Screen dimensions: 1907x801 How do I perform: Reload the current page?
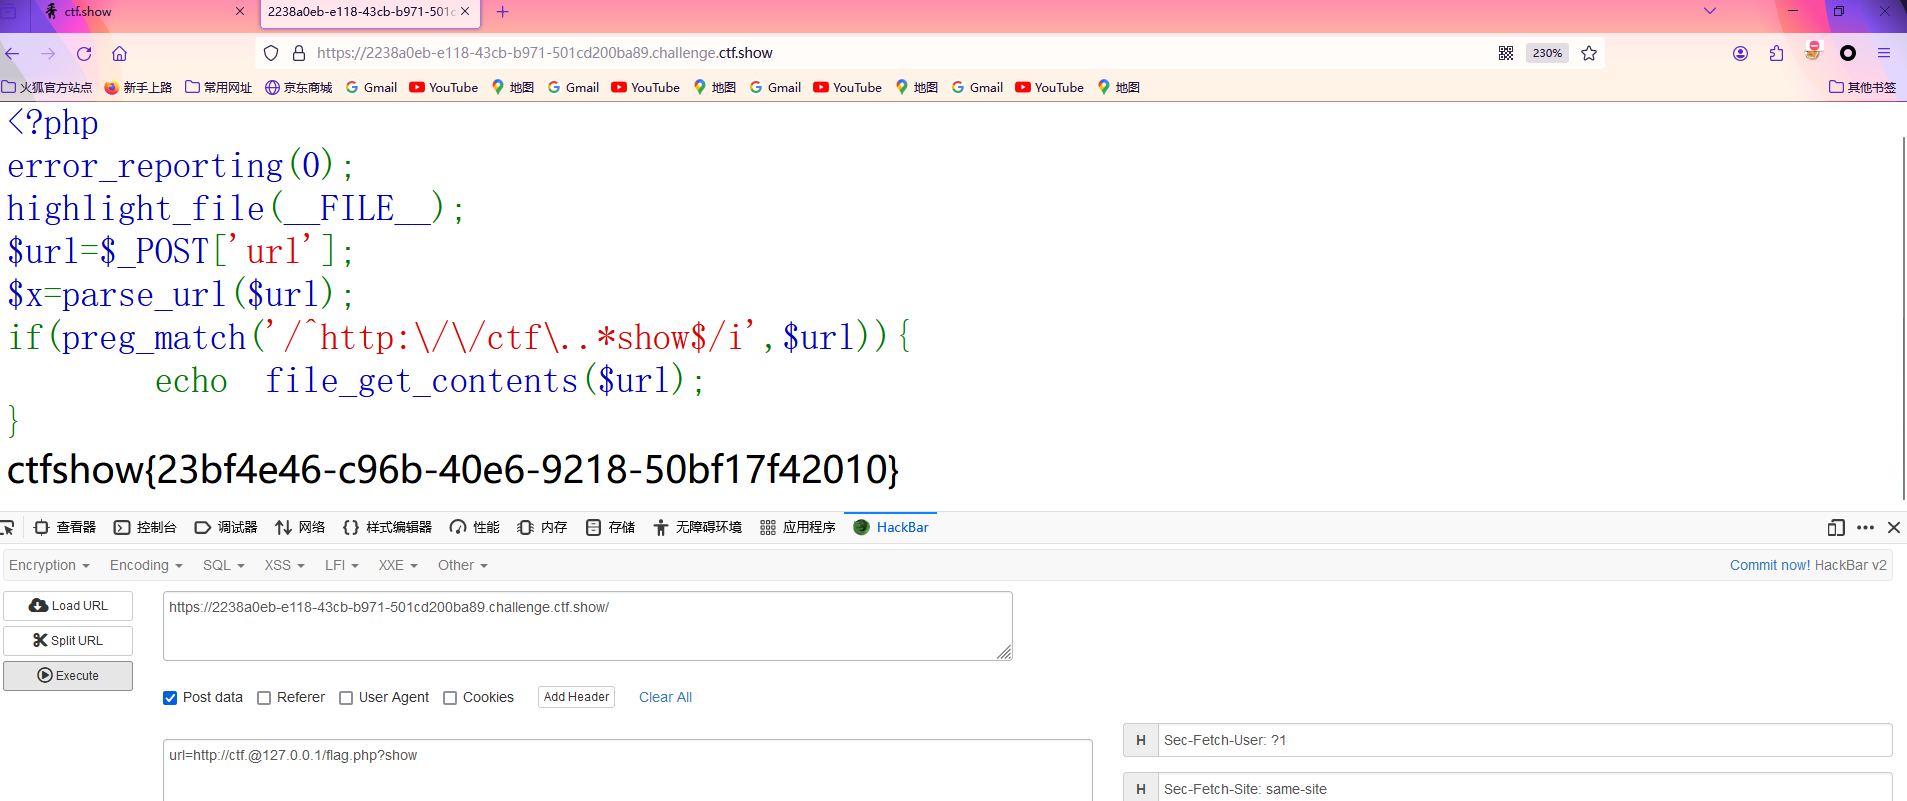(x=84, y=53)
